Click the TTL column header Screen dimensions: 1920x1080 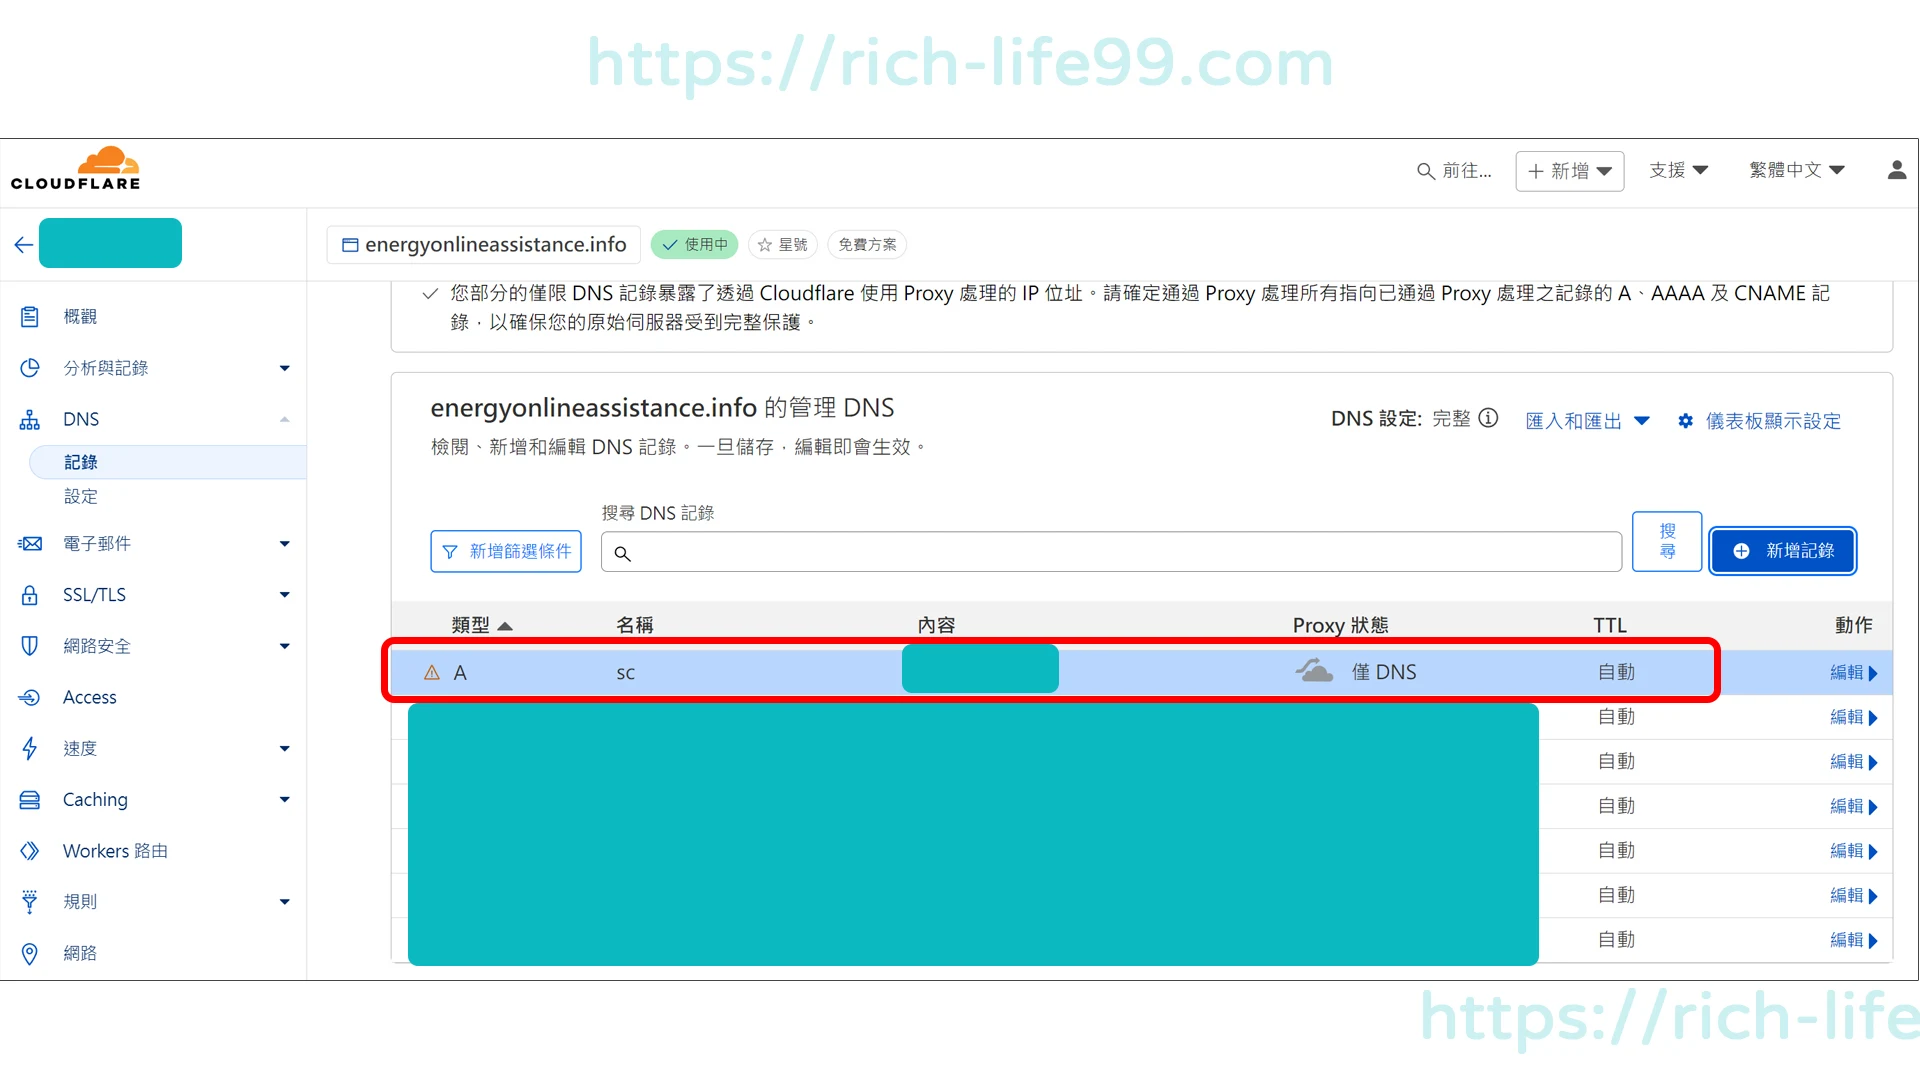click(1610, 625)
